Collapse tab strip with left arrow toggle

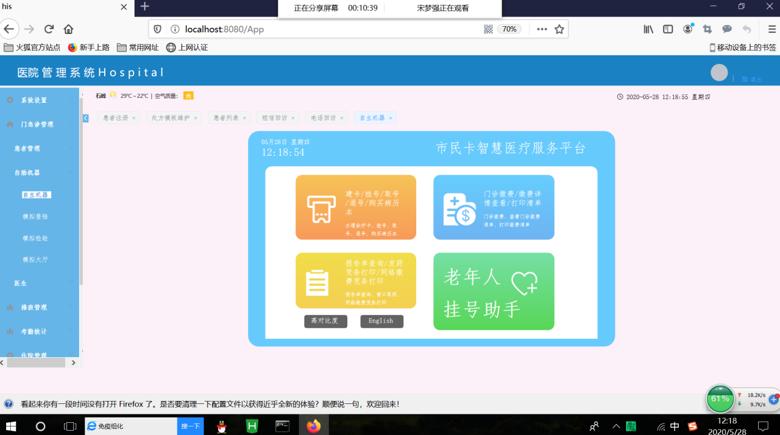(x=86, y=118)
